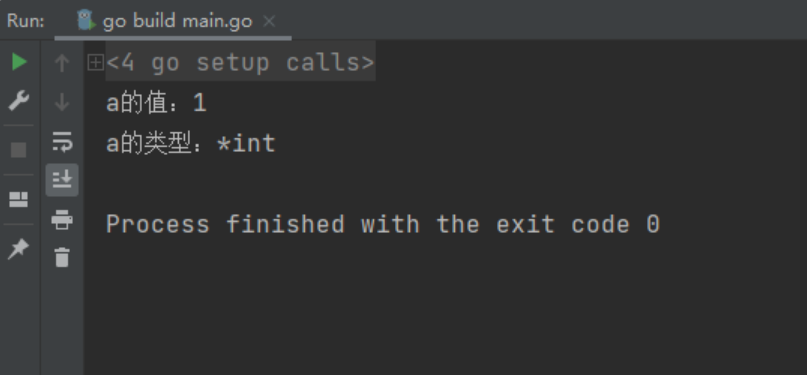Click 'Process finished with the exit code 0'
The image size is (807, 375).
click(x=383, y=224)
